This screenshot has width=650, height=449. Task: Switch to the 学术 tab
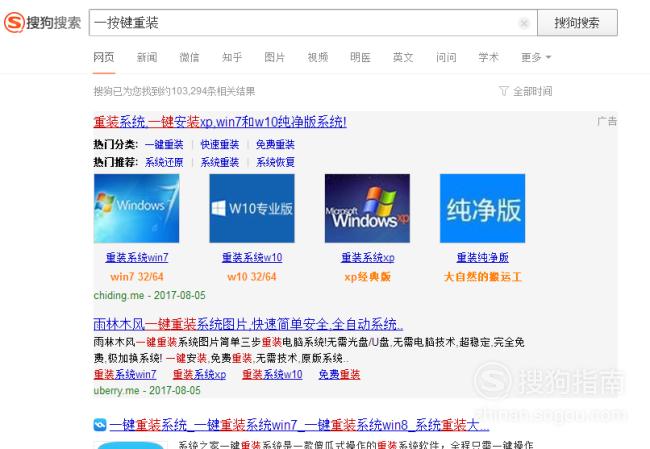pyautogui.click(x=488, y=57)
